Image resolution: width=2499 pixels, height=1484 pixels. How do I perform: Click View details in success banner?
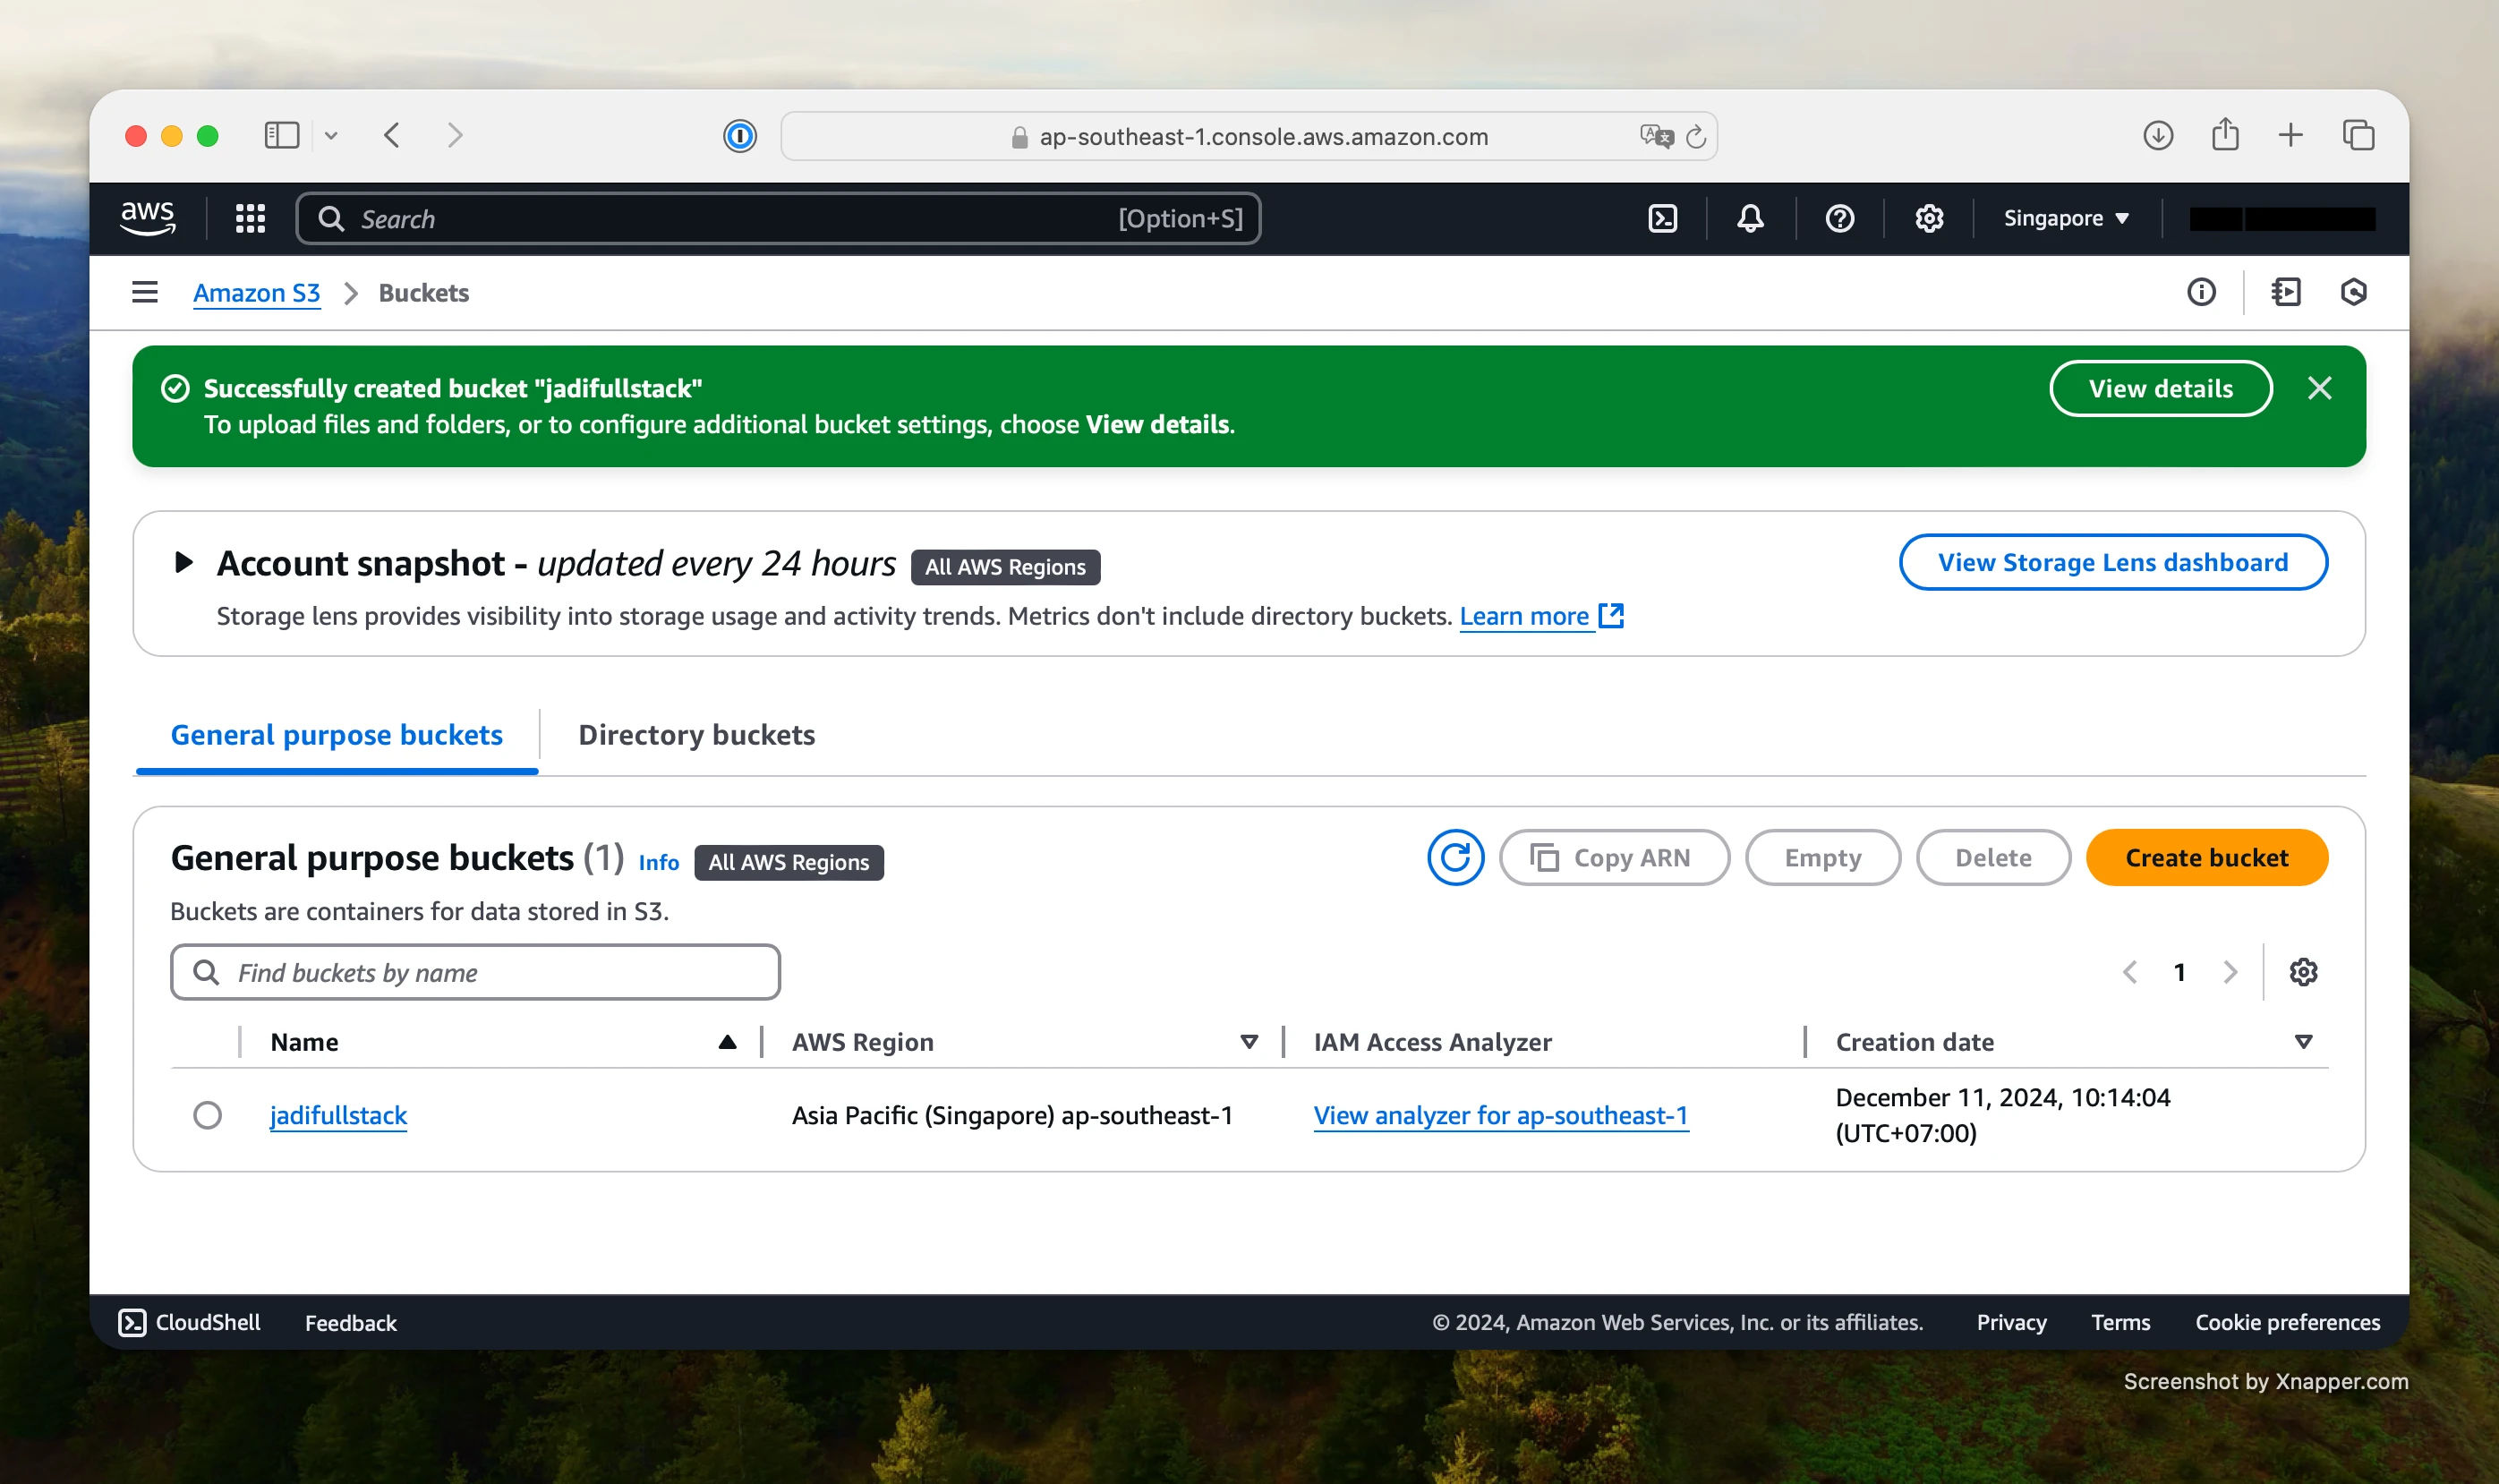point(2160,388)
